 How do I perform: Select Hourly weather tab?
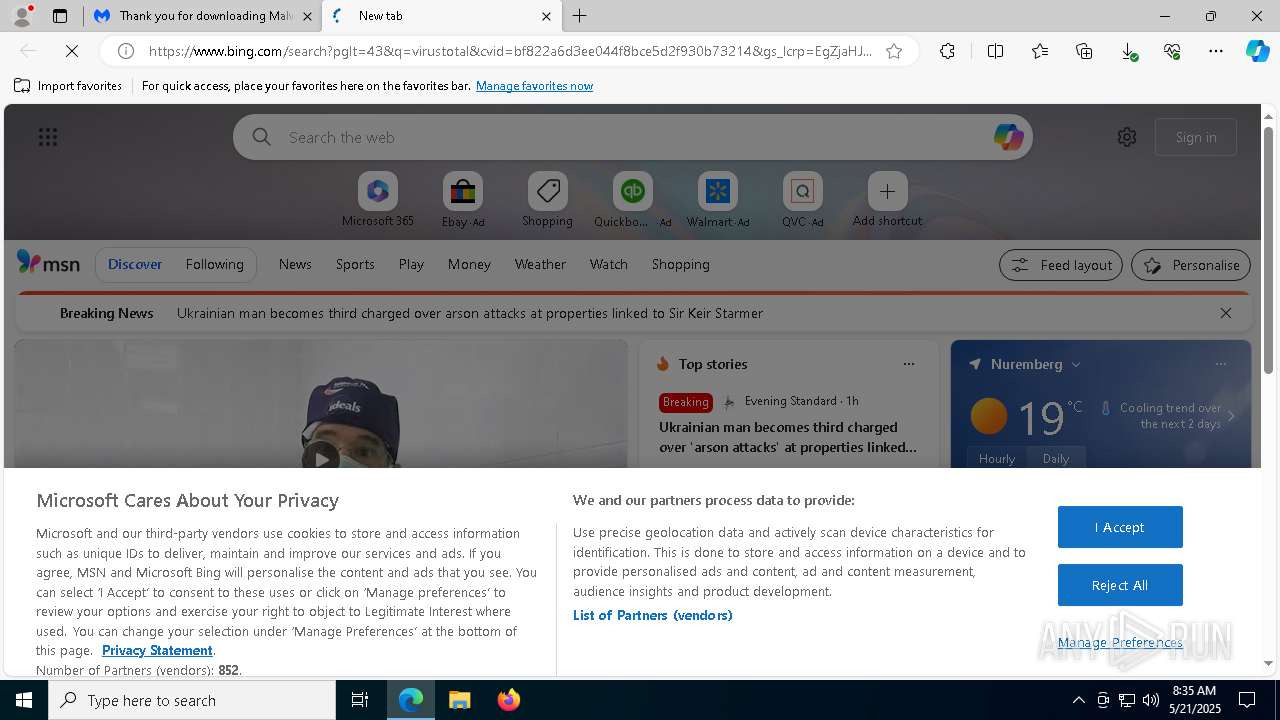(997, 458)
